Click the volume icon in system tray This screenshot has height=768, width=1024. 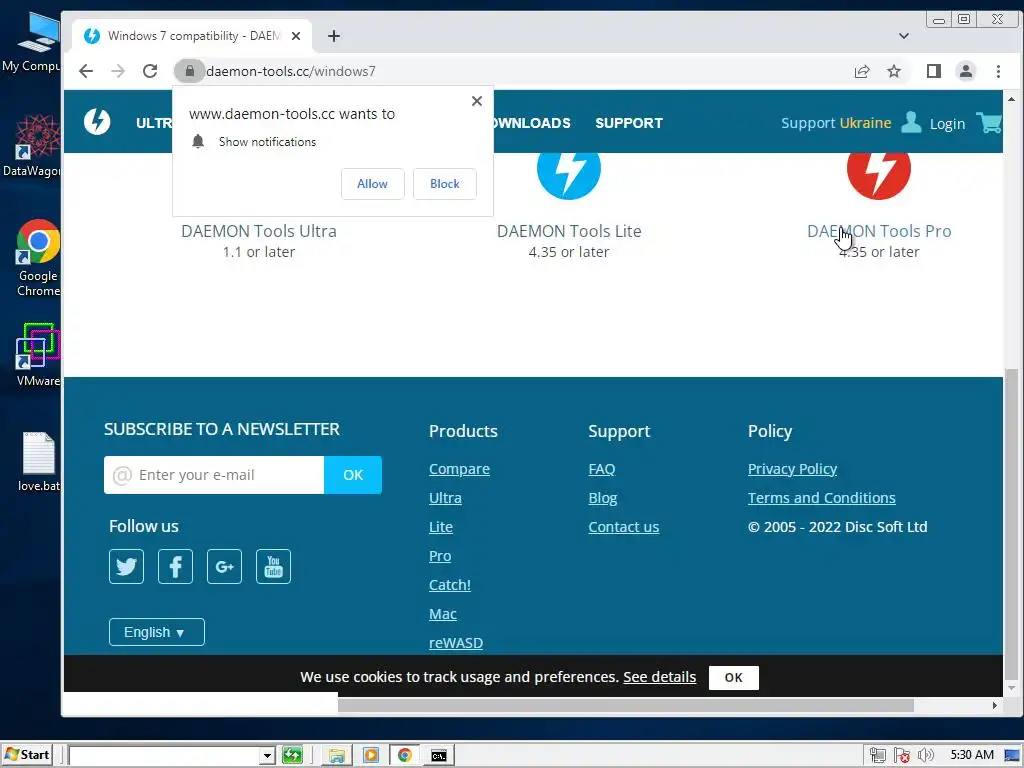pos(925,756)
